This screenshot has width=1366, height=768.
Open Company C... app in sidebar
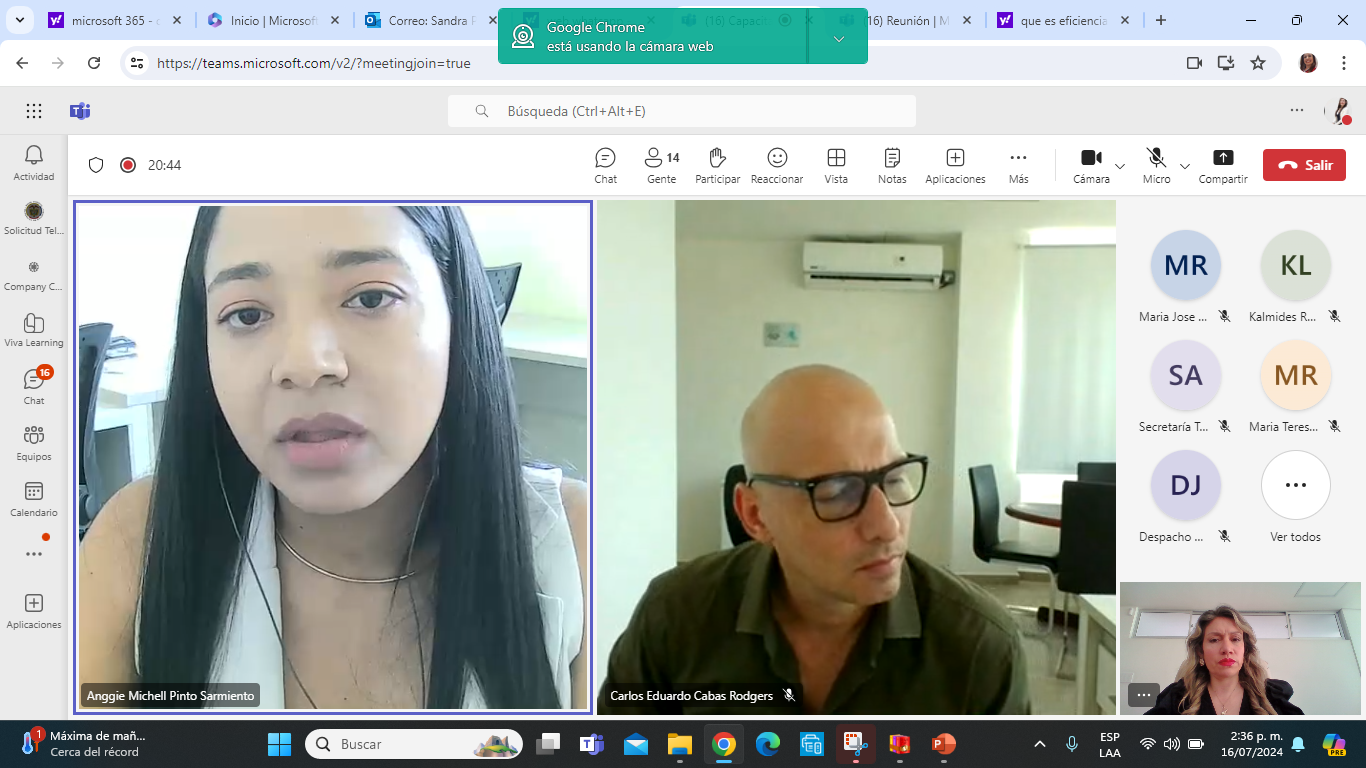tap(34, 274)
